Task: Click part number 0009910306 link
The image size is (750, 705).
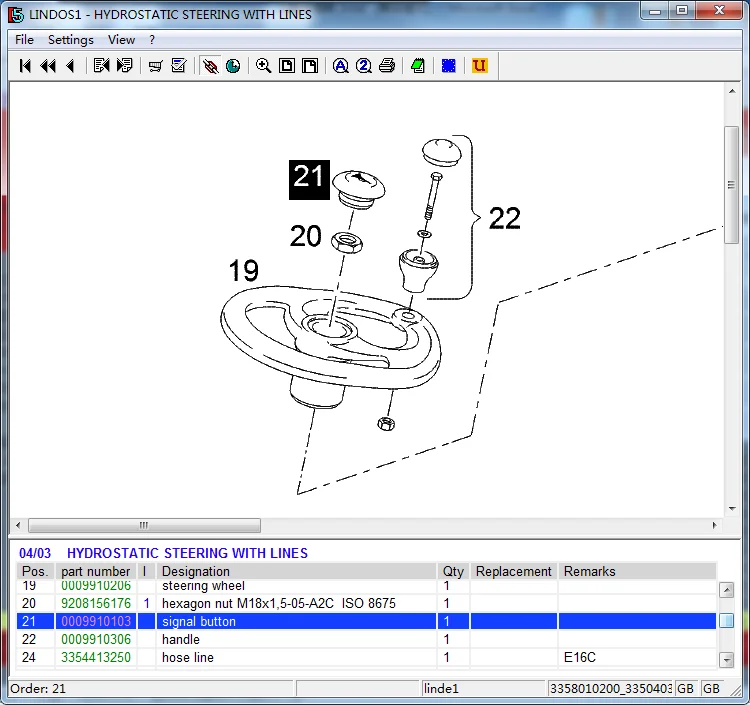Action: pos(96,640)
